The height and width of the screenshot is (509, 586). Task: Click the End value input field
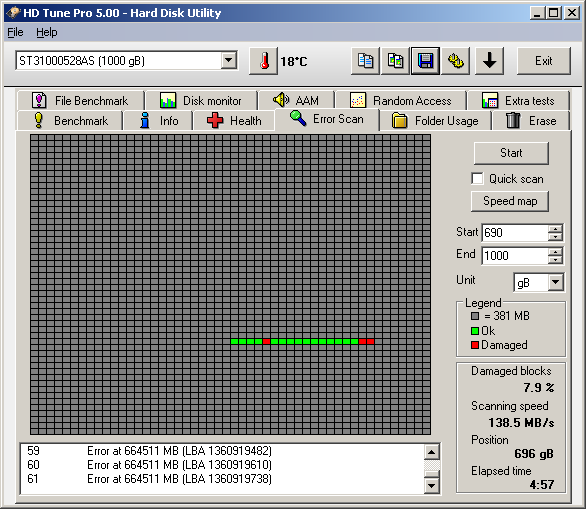(515, 256)
